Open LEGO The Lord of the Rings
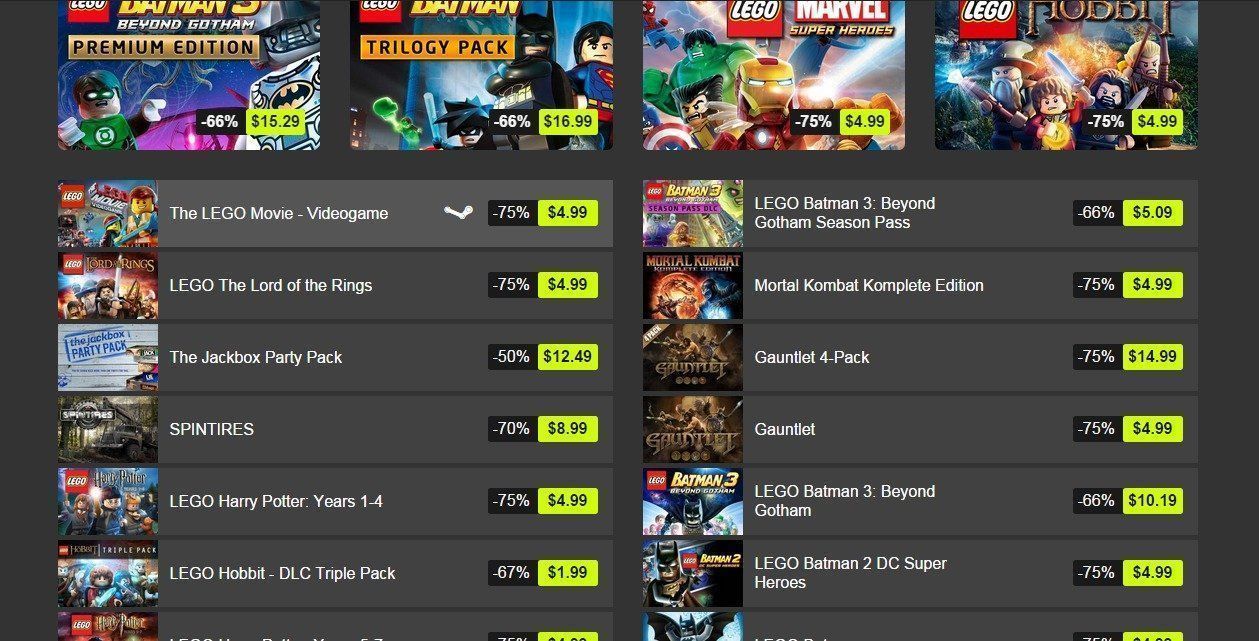Image resolution: width=1259 pixels, height=641 pixels. pyautogui.click(x=271, y=285)
